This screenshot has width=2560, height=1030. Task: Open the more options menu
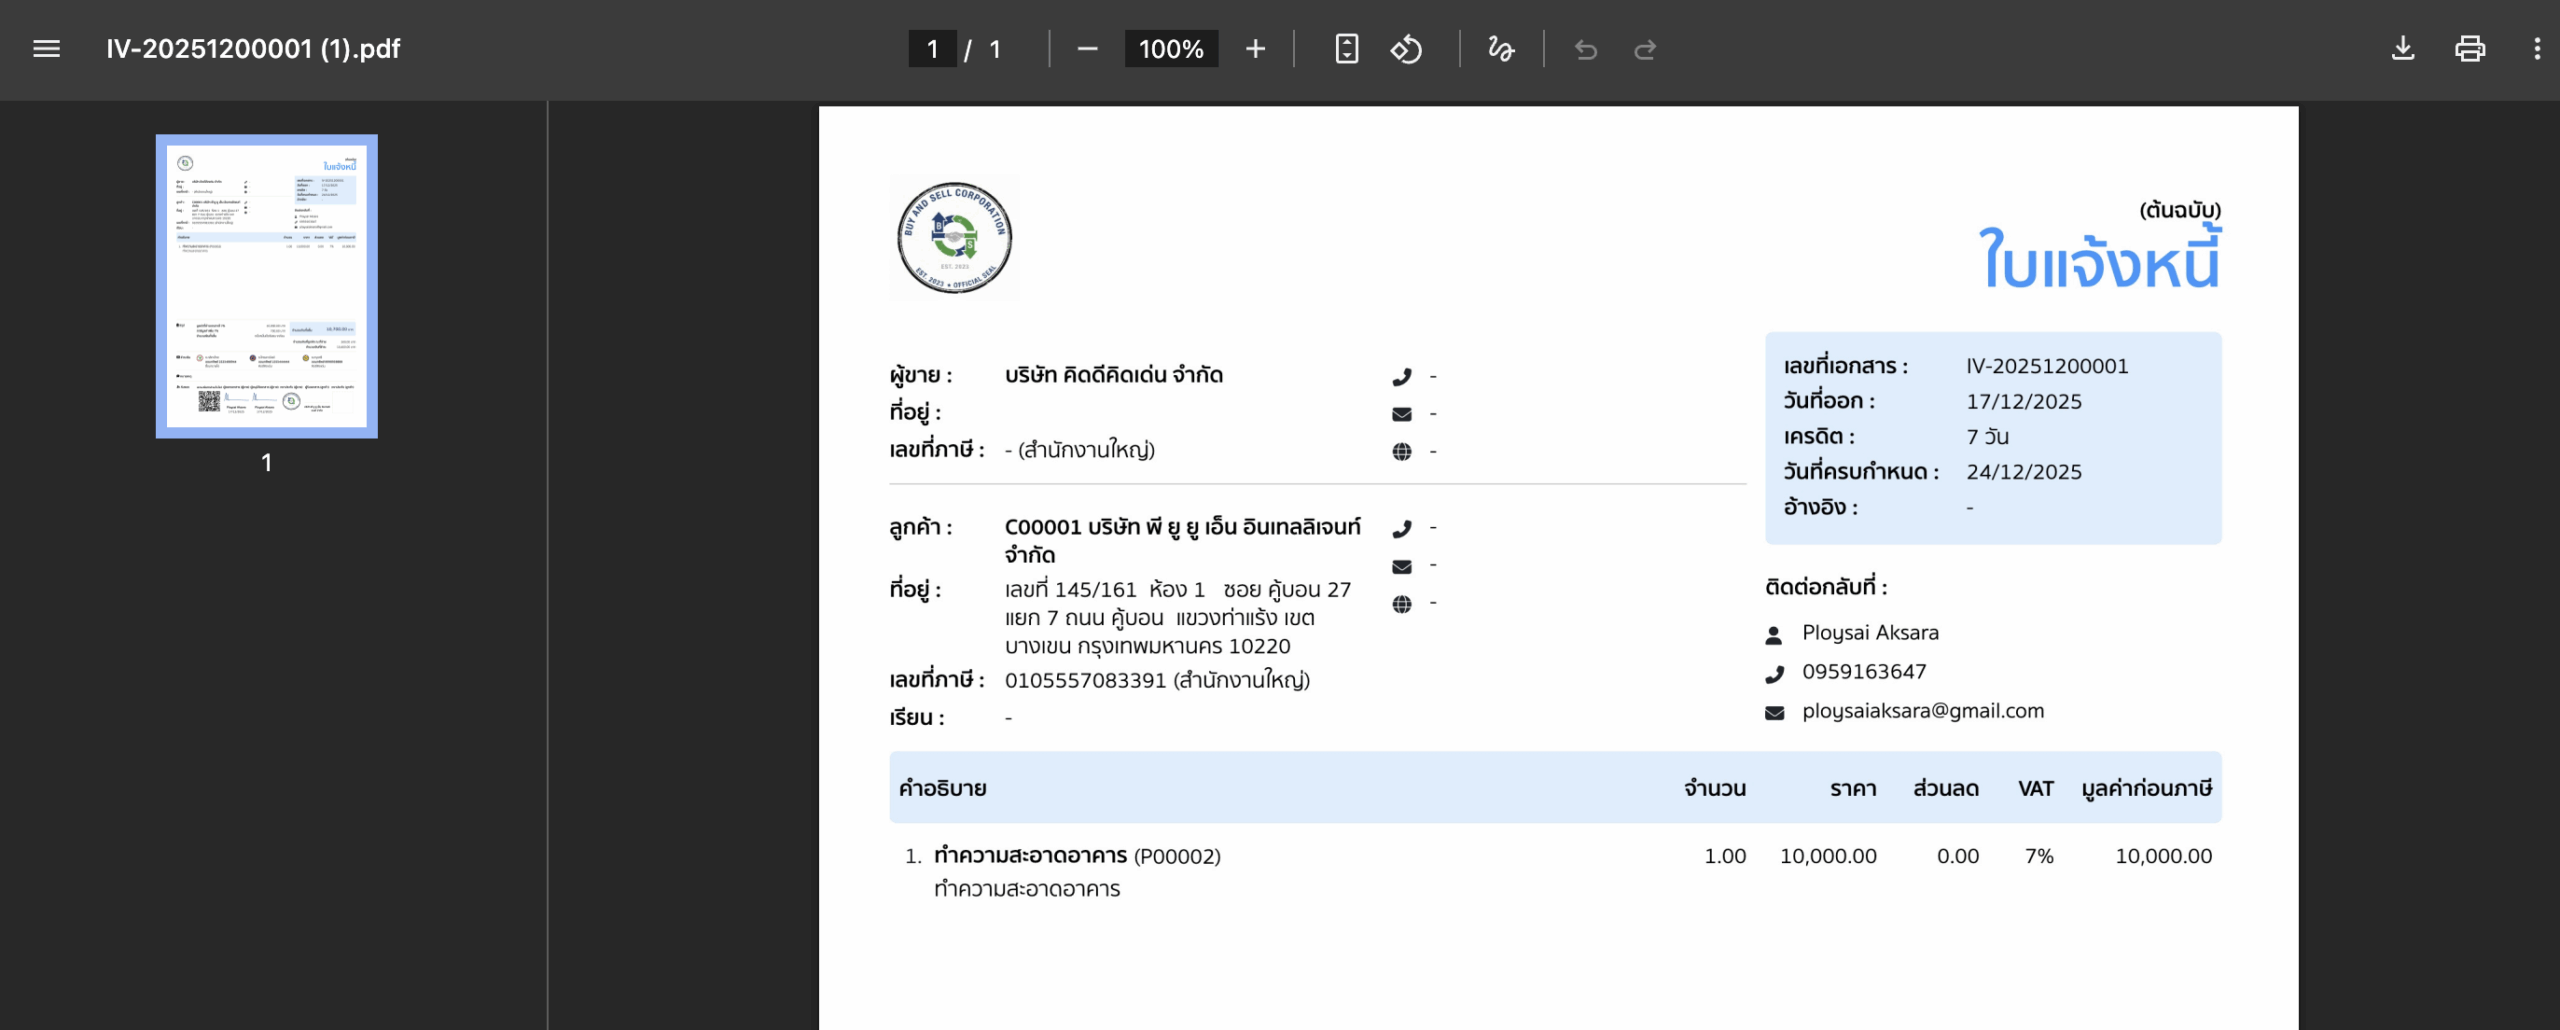(x=2536, y=48)
